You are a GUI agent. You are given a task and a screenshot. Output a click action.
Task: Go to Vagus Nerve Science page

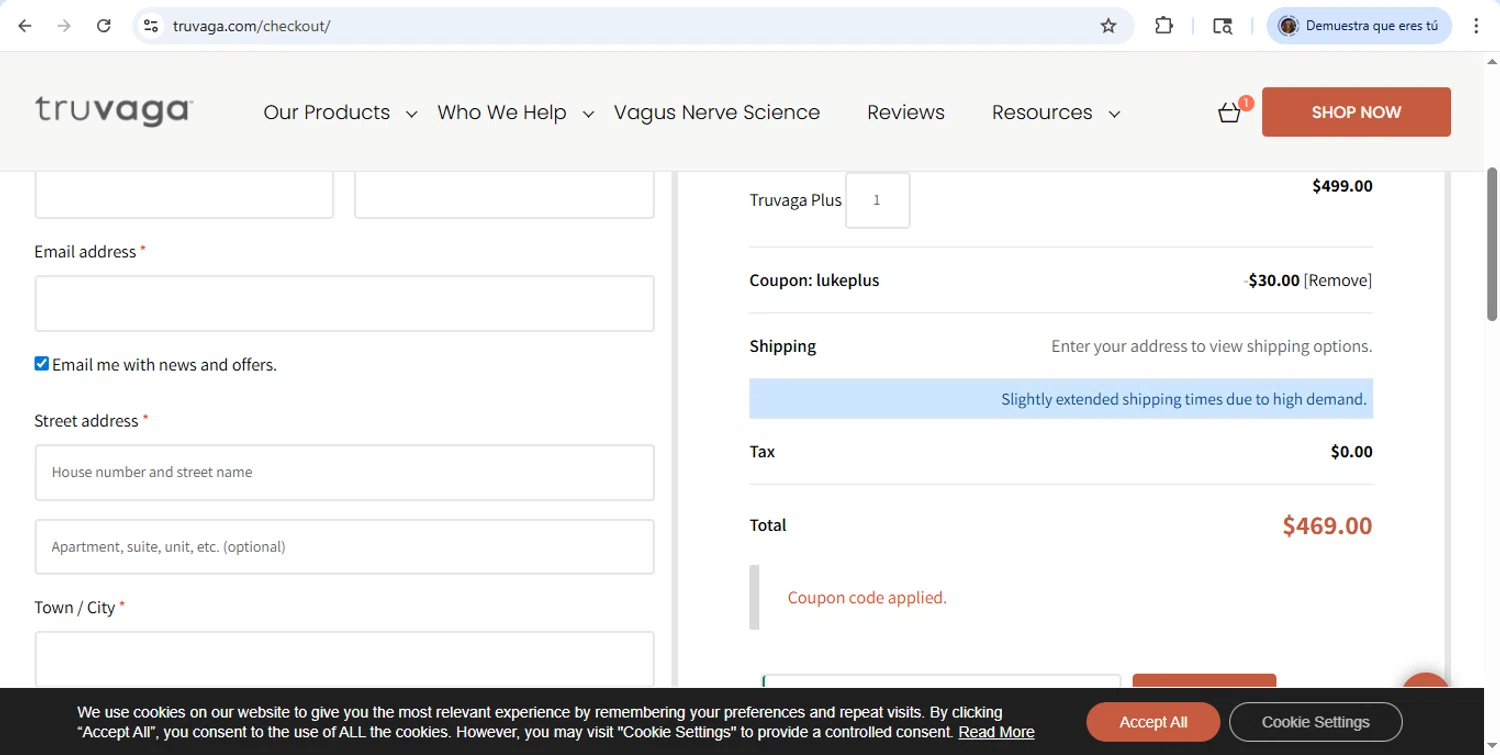coord(717,112)
